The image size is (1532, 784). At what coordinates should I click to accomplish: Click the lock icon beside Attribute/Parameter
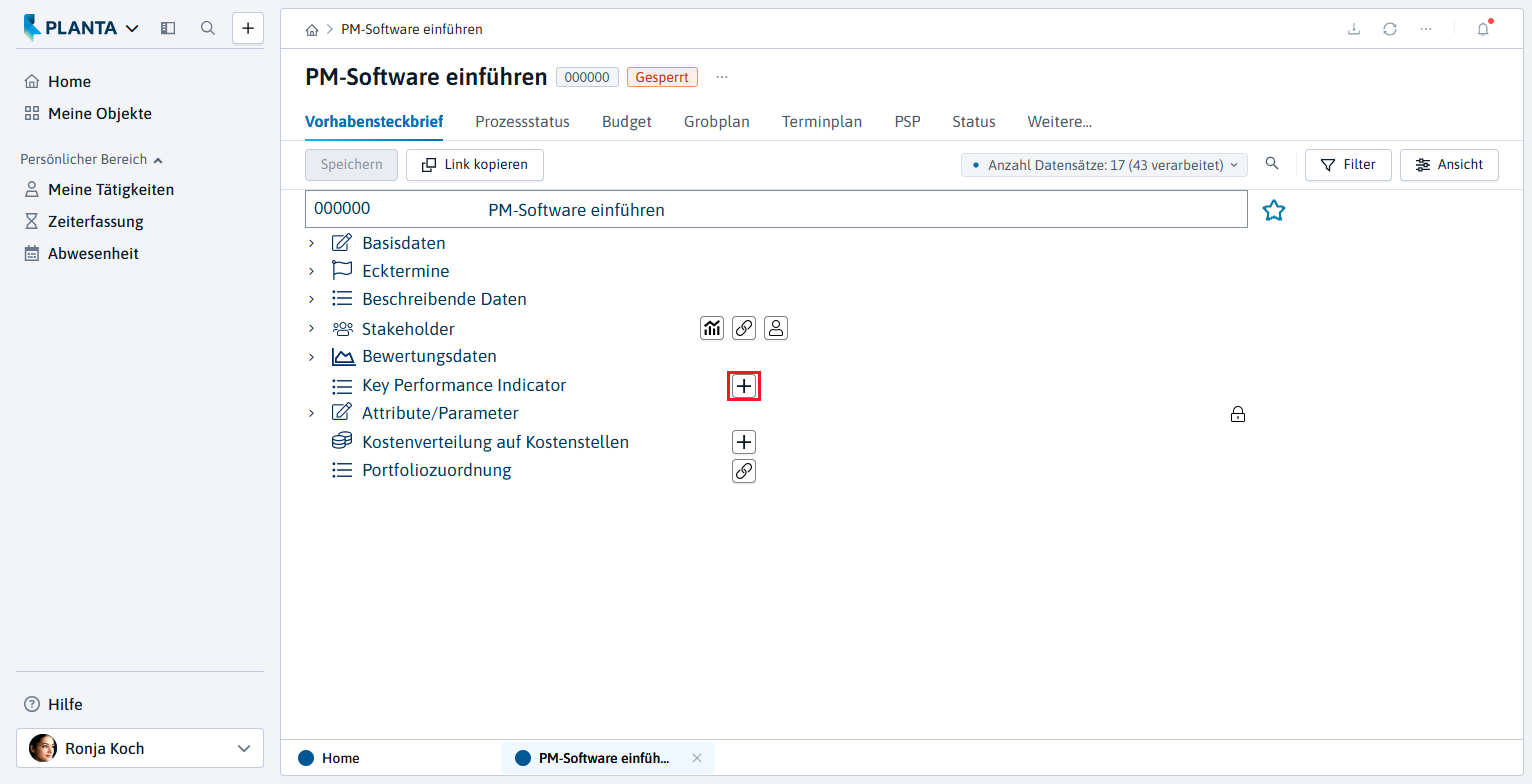(x=1238, y=414)
